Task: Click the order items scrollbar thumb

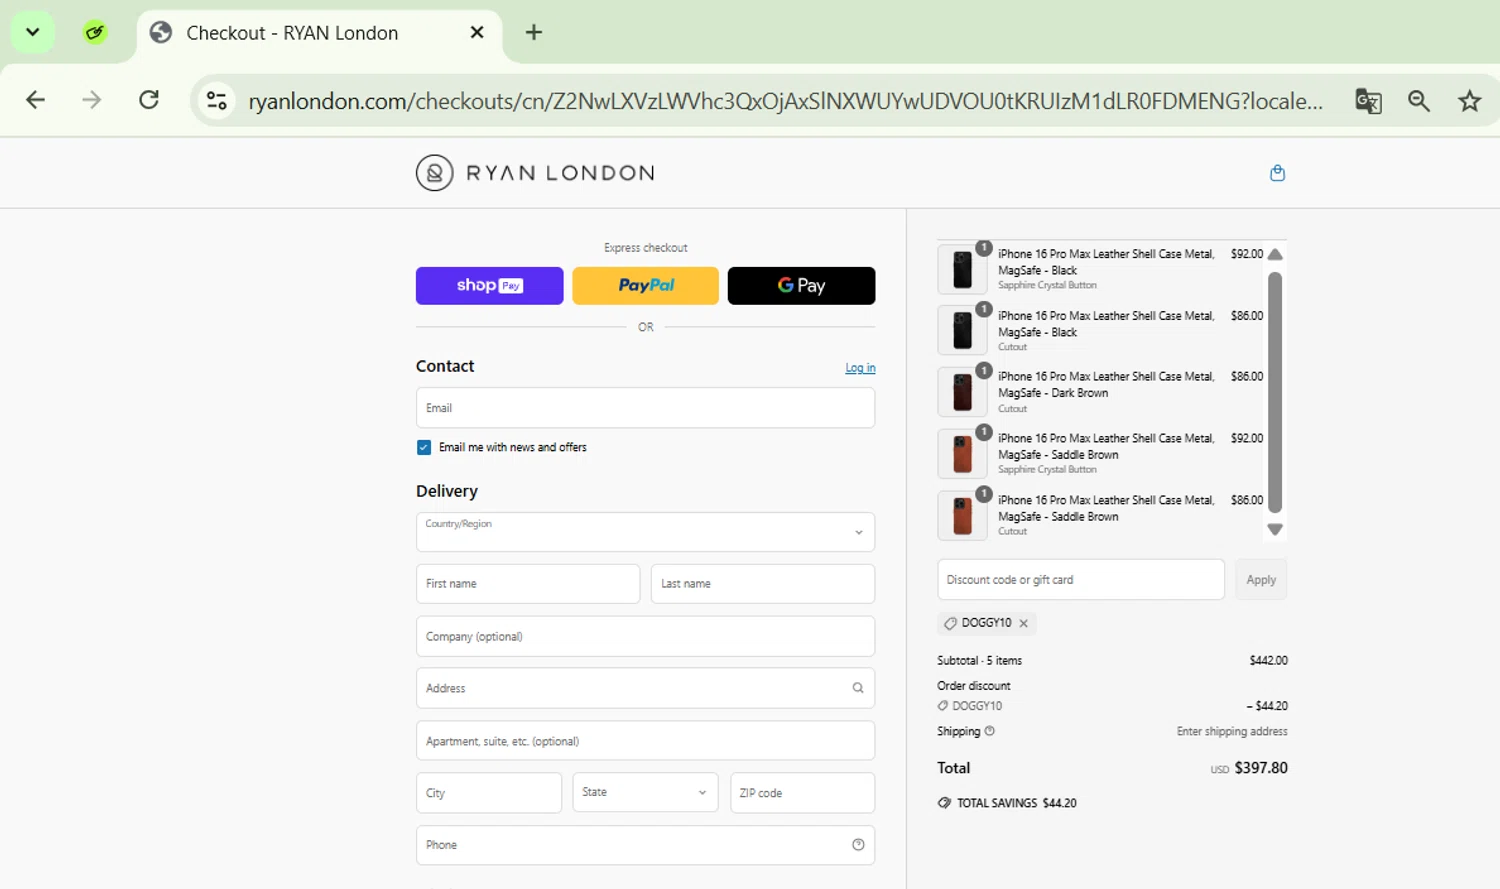Action: coord(1275,392)
